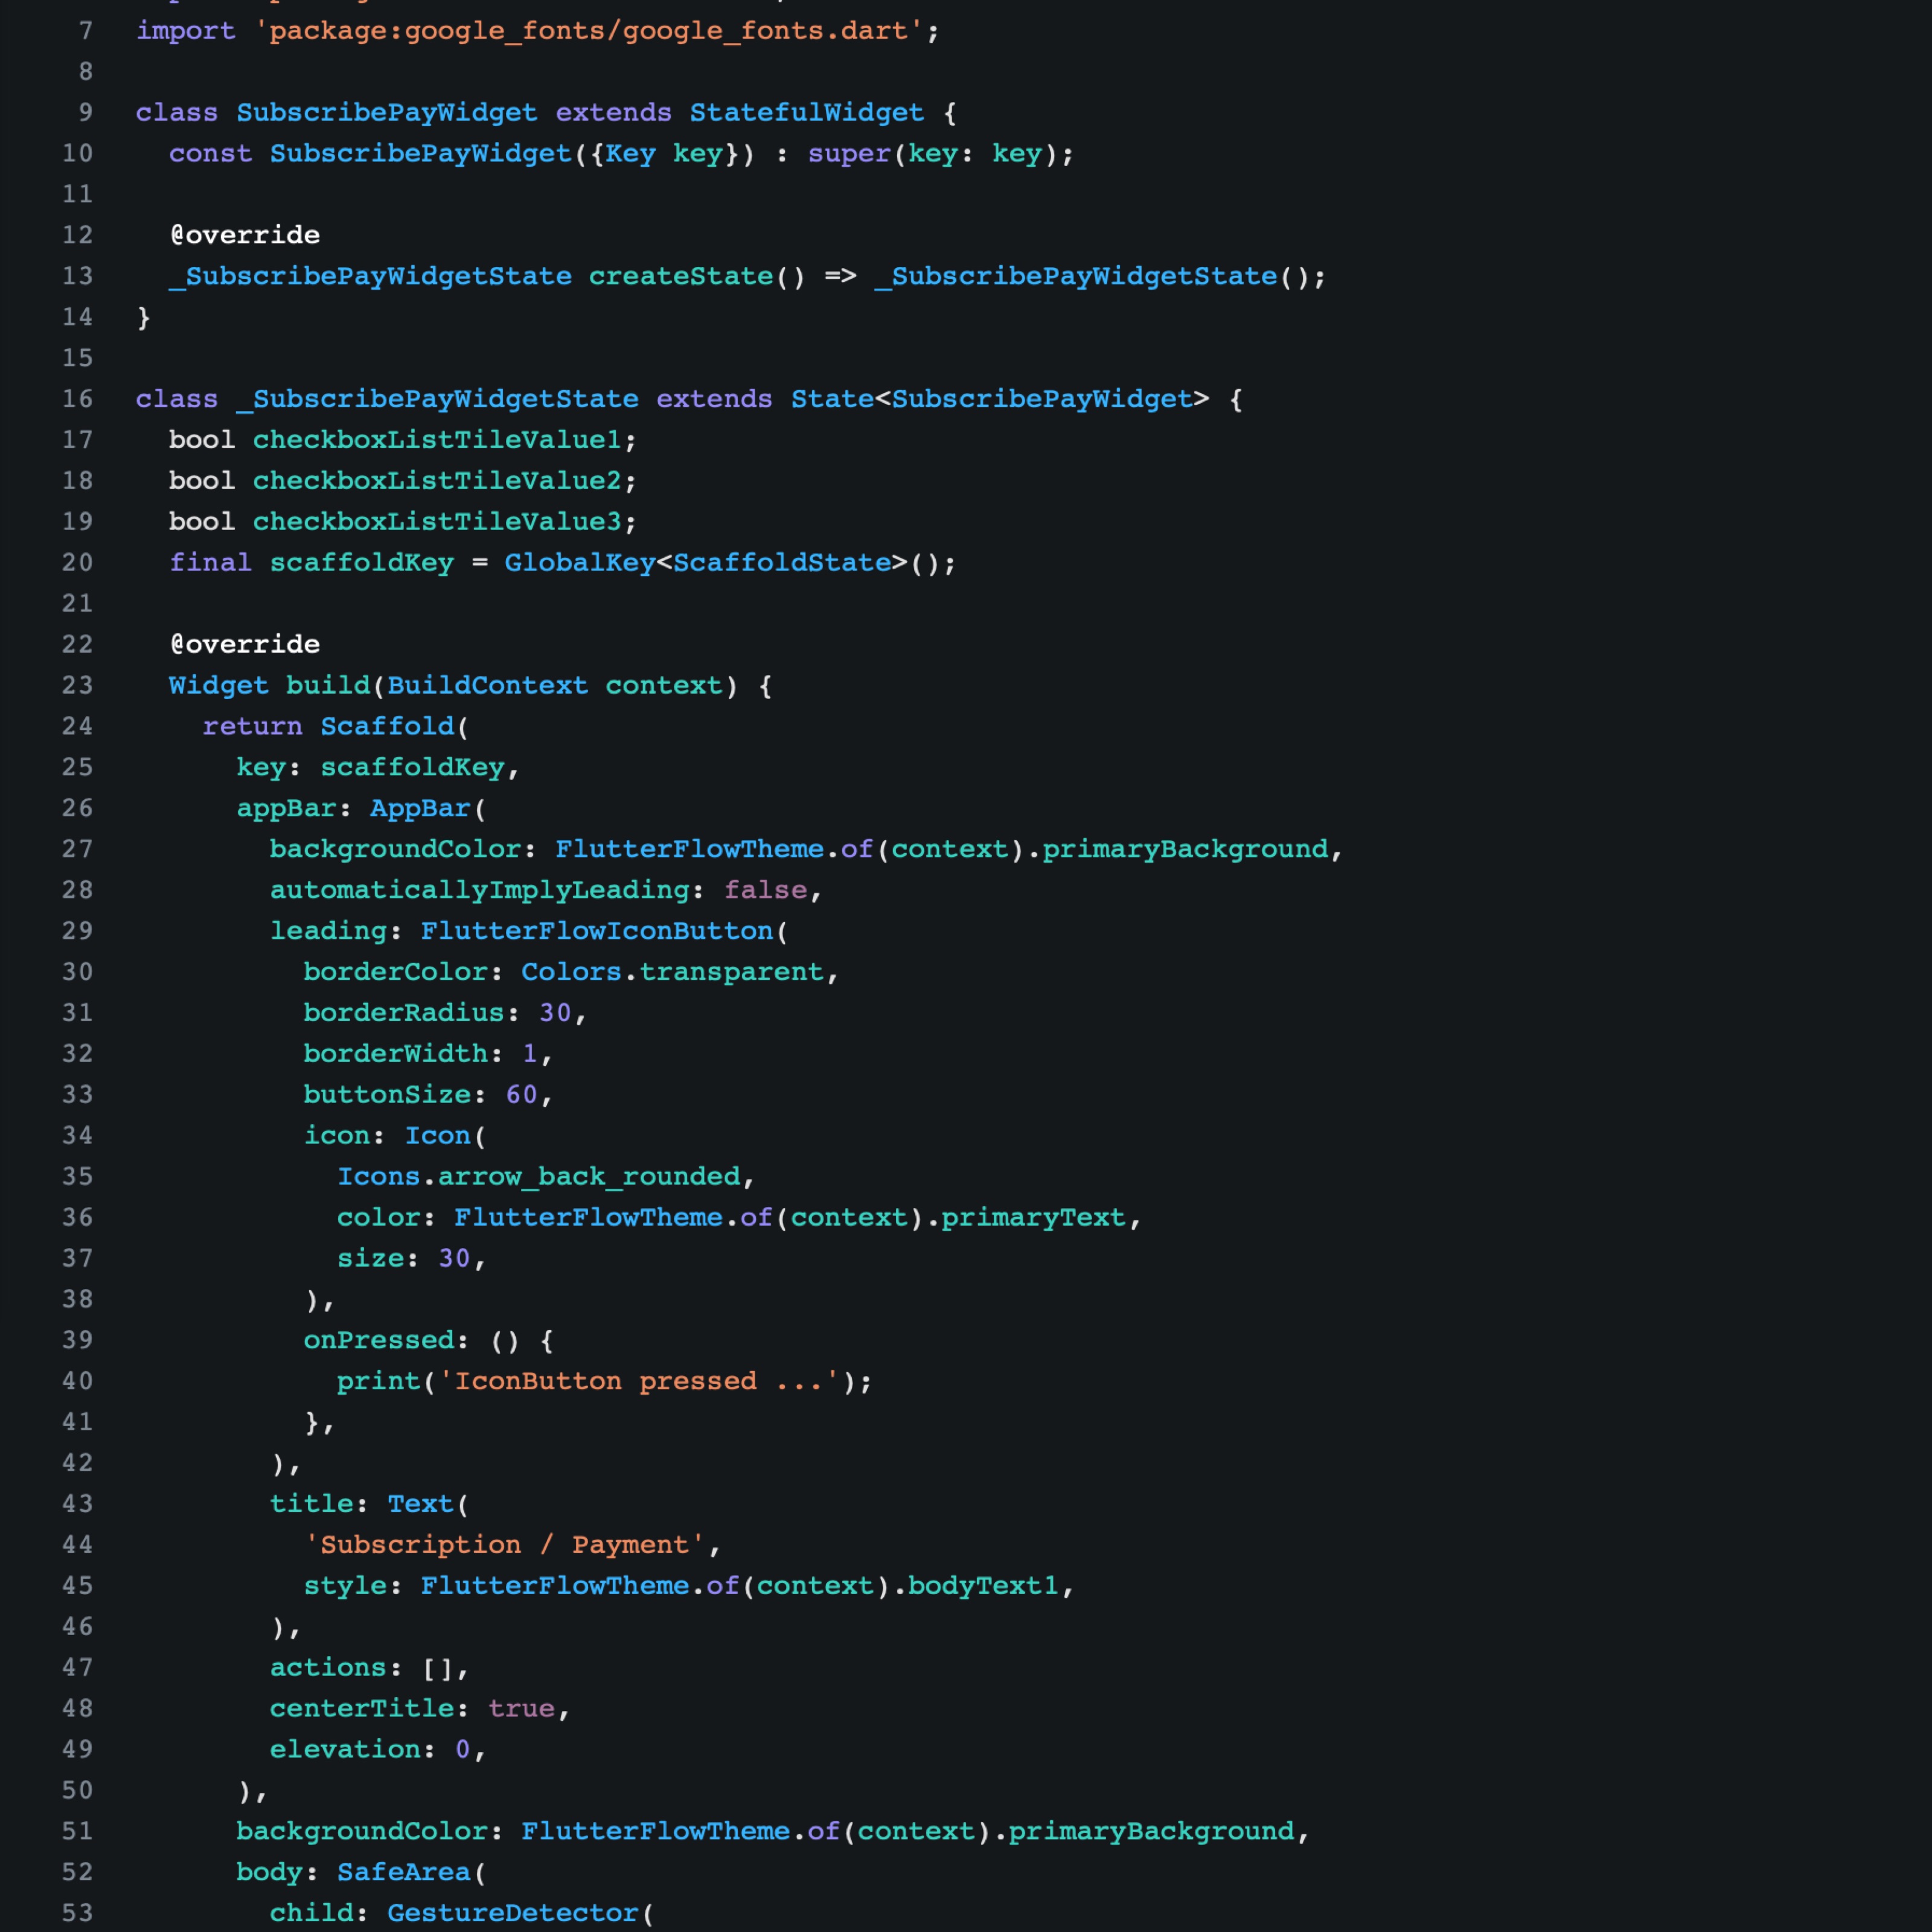The image size is (1932, 1932).
Task: Click GestureDetector on line 53
Action: (x=512, y=1913)
